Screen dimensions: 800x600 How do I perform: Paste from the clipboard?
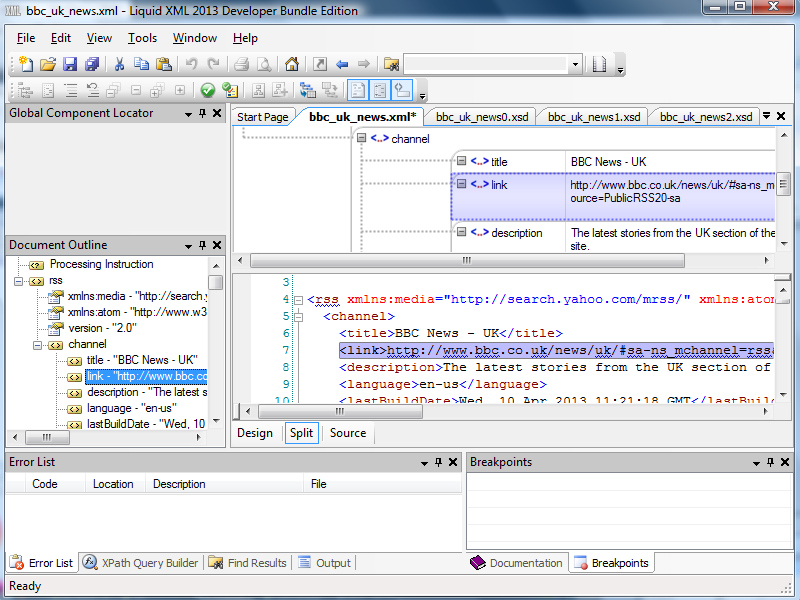(x=163, y=64)
